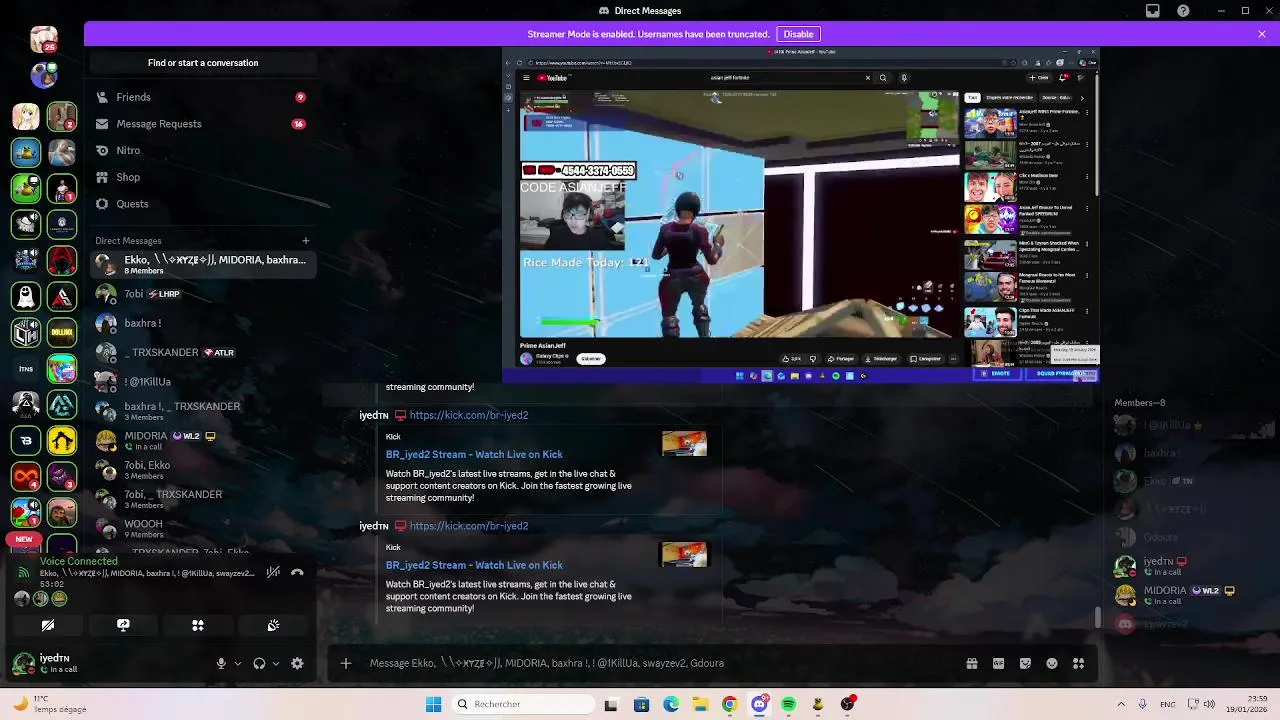The image size is (1280, 720).
Task: Select iyedTN in the members list
Action: (x=1191, y=566)
